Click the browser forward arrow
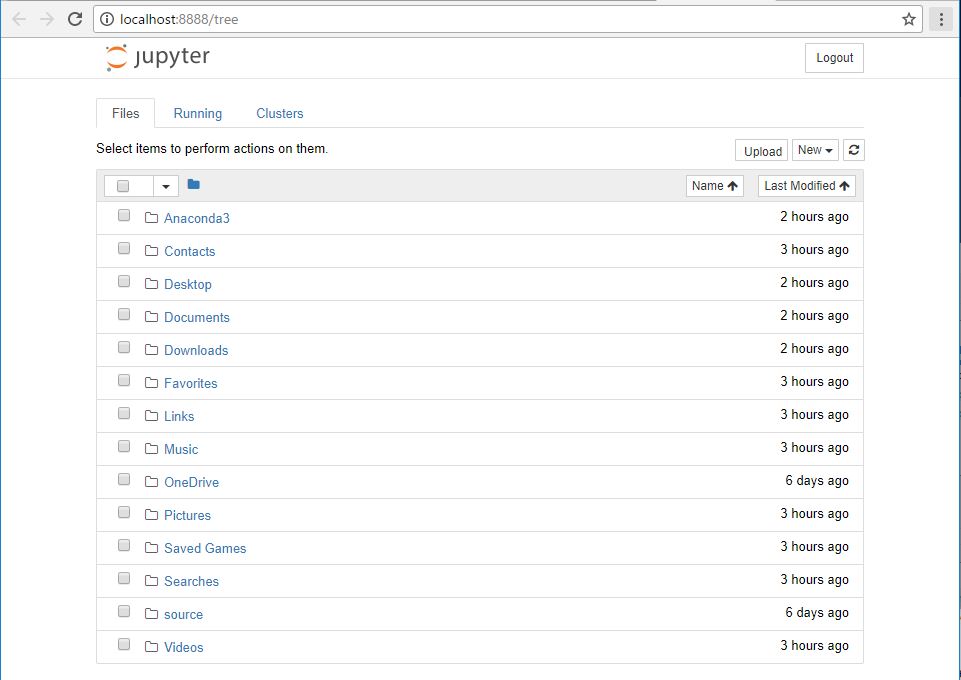 point(47,19)
